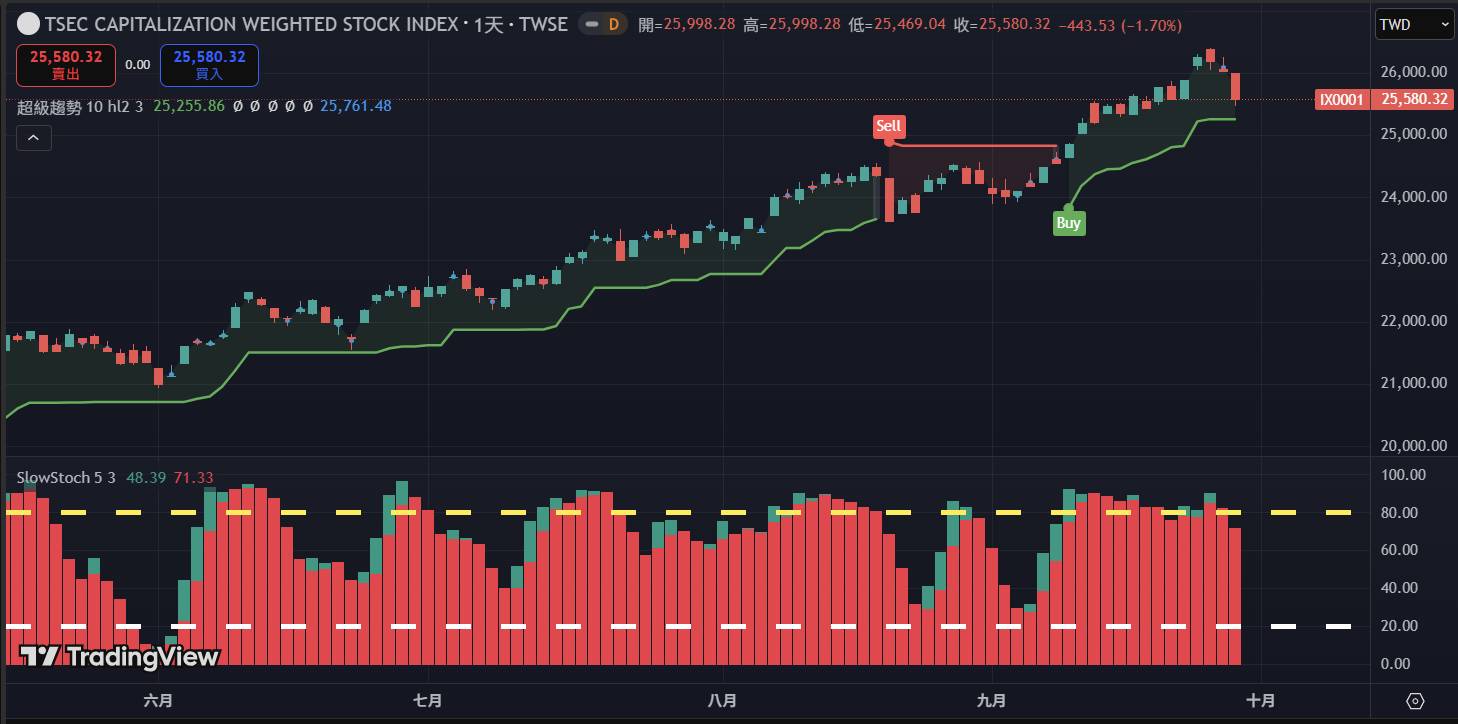Screen dimensions: 1458x724
Task: Click the symbol logo circle beside the index title
Action: 29,24
